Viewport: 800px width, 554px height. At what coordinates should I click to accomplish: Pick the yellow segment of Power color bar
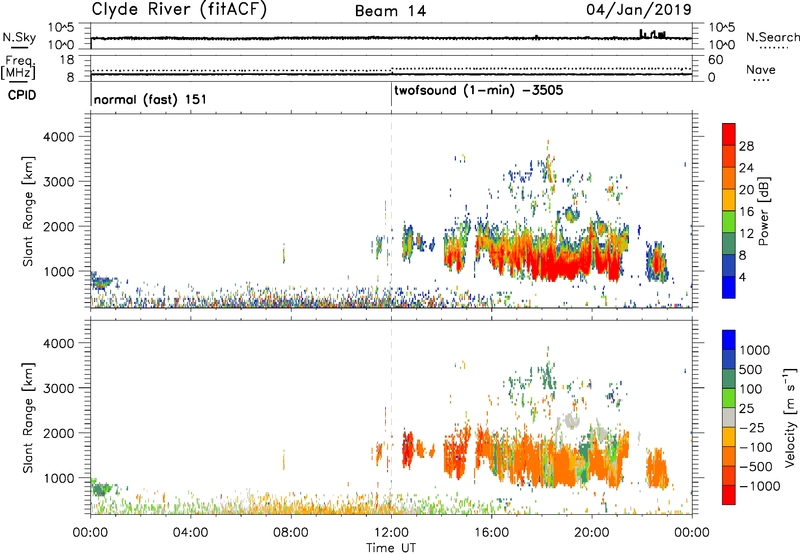point(729,199)
